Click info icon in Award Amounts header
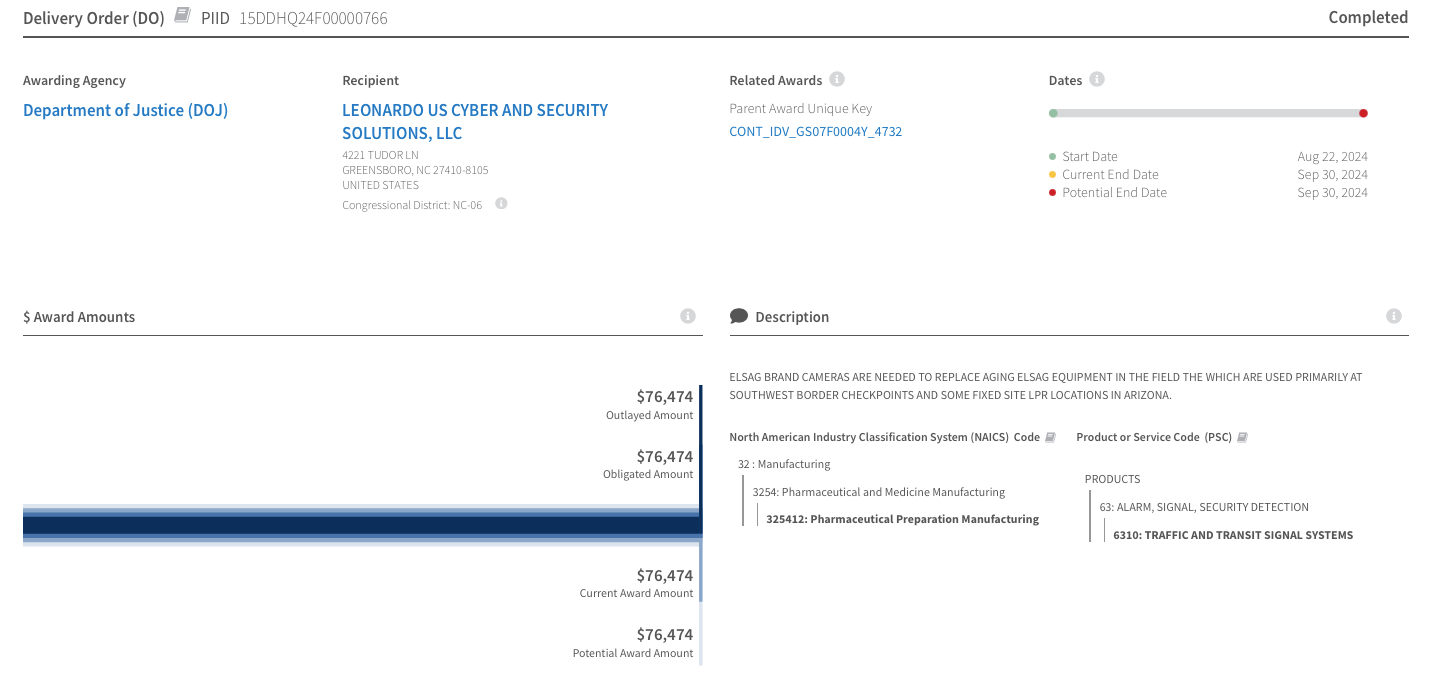The image size is (1444, 687). 688,316
